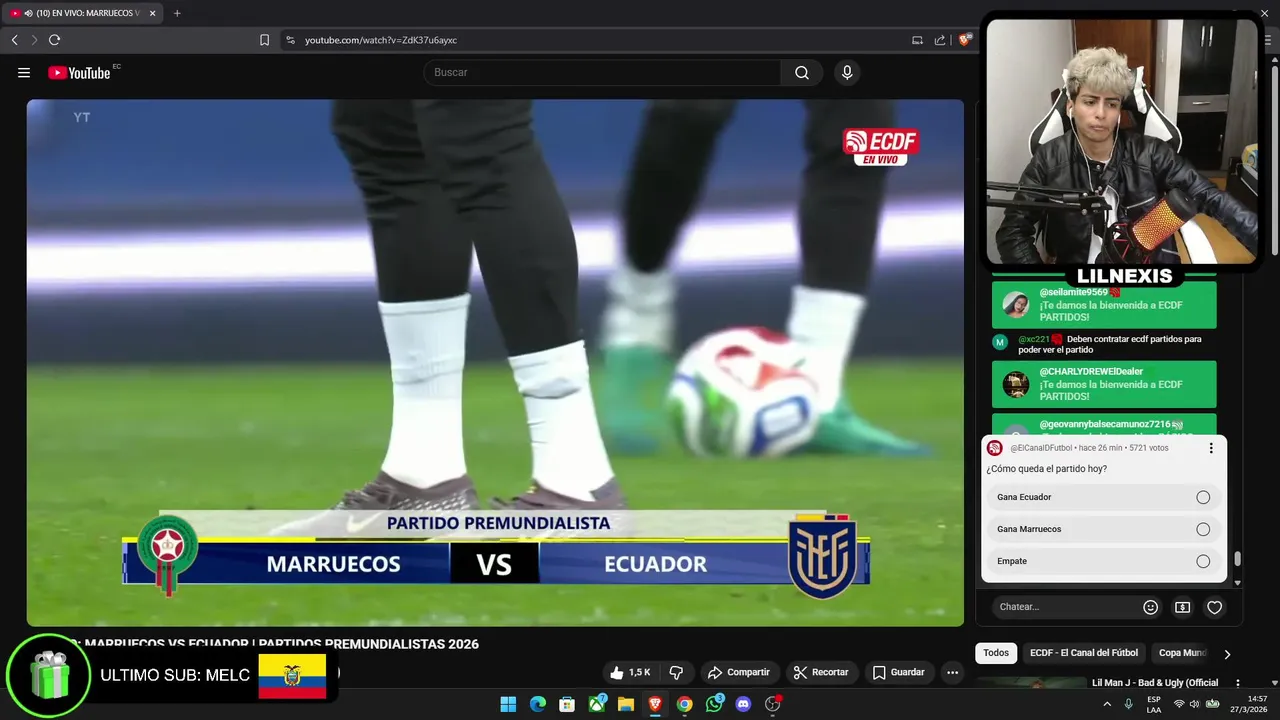This screenshot has width=1280, height=720.
Task: Open a new browser tab with the plus icon
Action: pos(177,13)
